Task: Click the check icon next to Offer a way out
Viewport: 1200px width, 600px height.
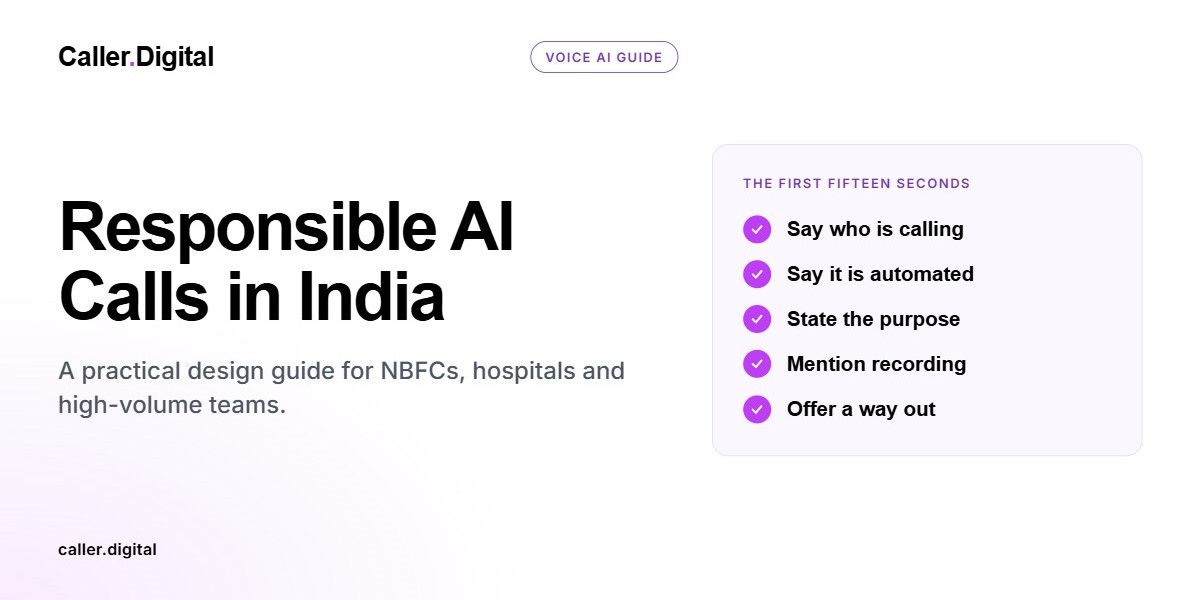Action: pyautogui.click(x=757, y=409)
